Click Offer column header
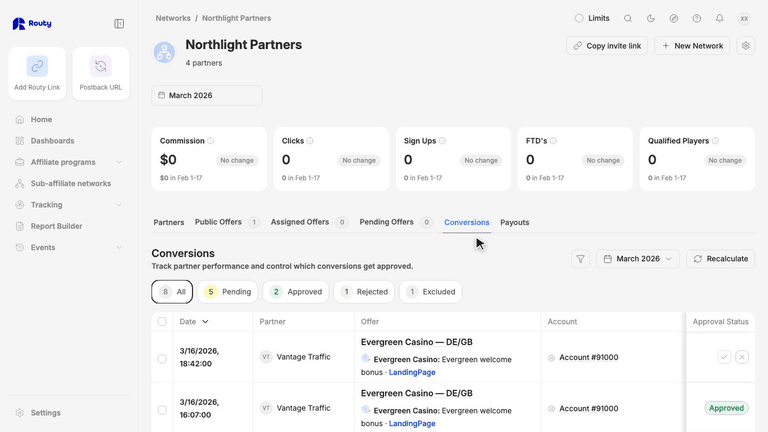Viewport: 768px width, 432px height. click(x=370, y=321)
